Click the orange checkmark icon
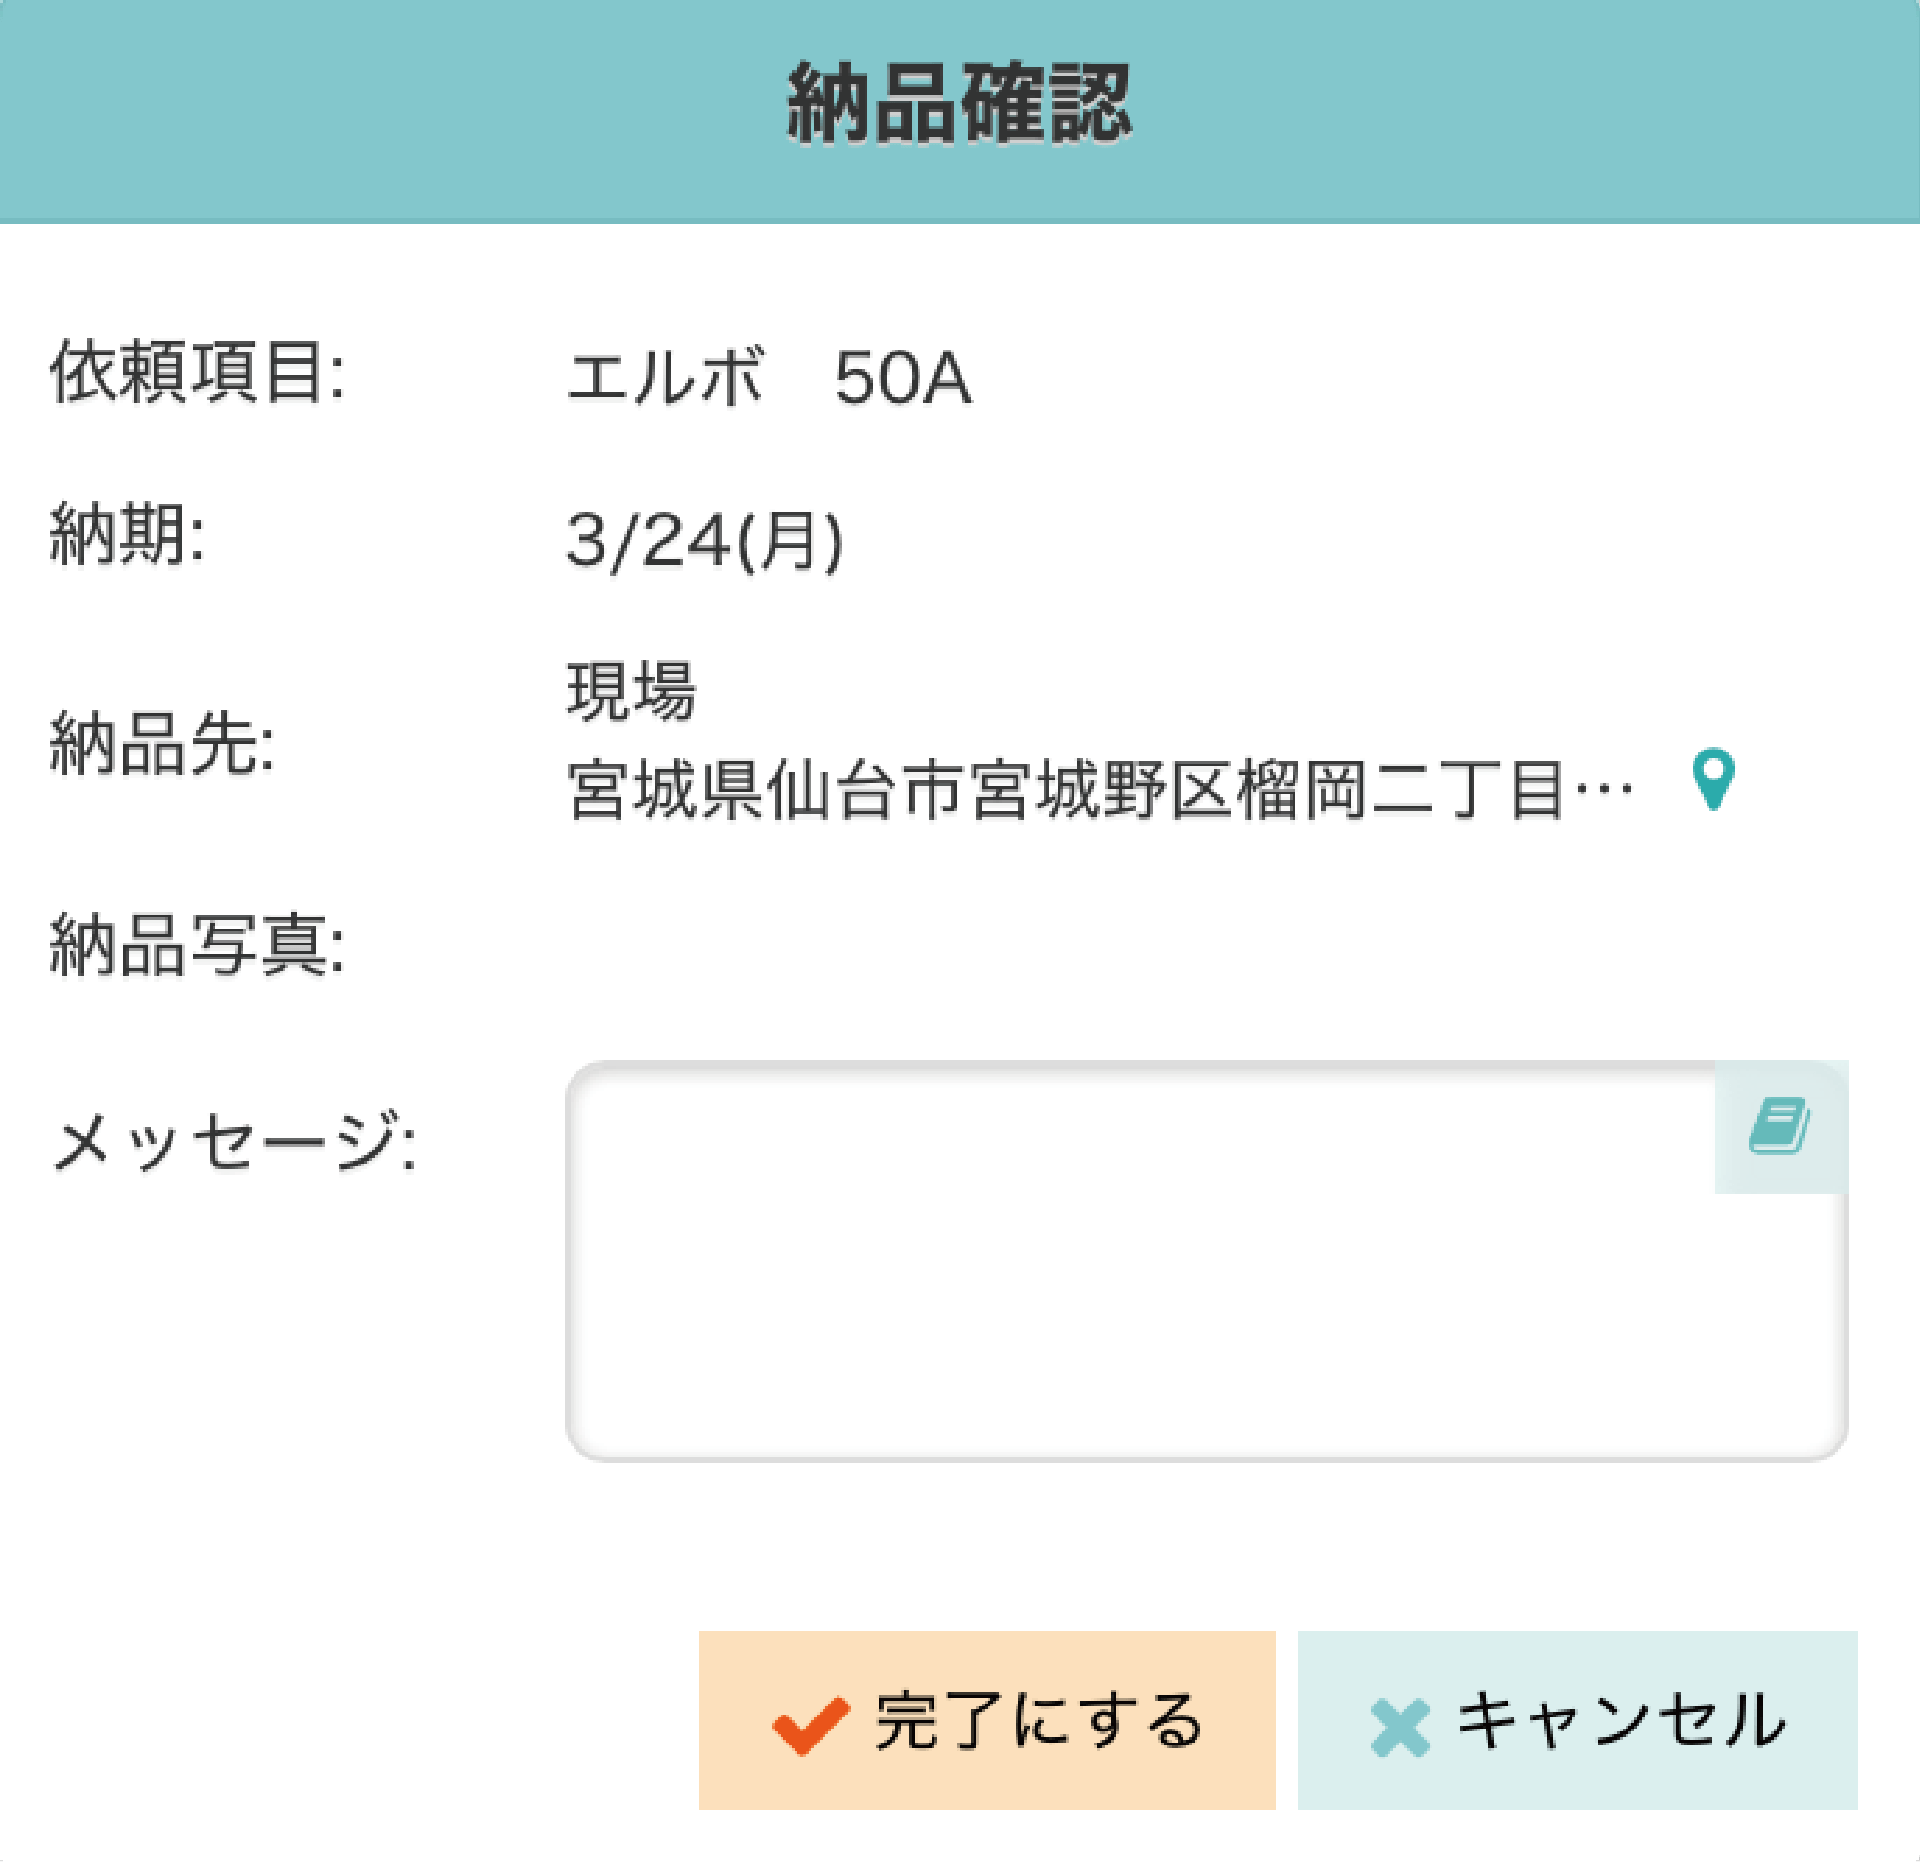This screenshot has height=1862, width=1920. point(811,1726)
